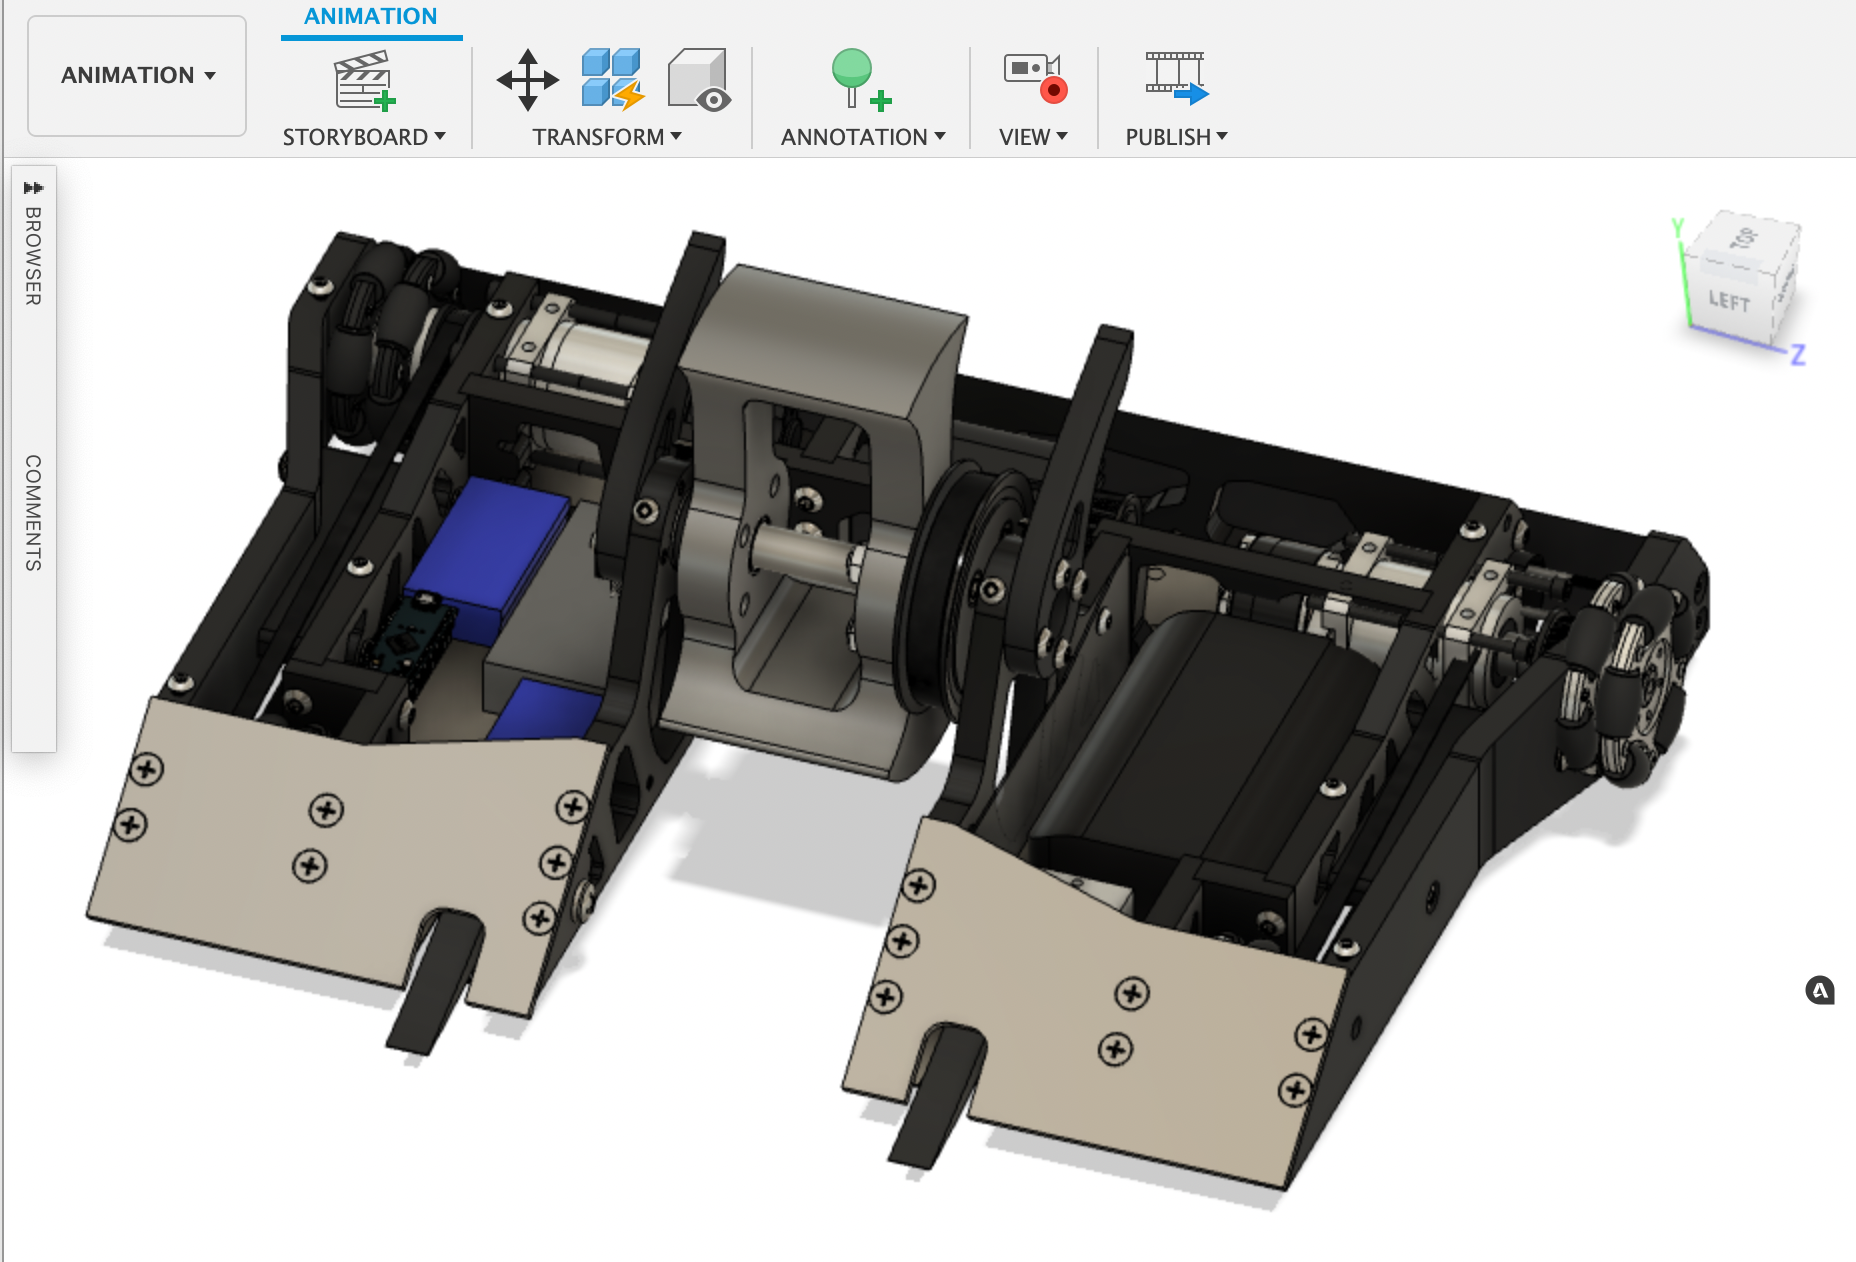The image size is (1856, 1262).
Task: Click the LEFT face of ViewCube
Action: click(x=1729, y=301)
